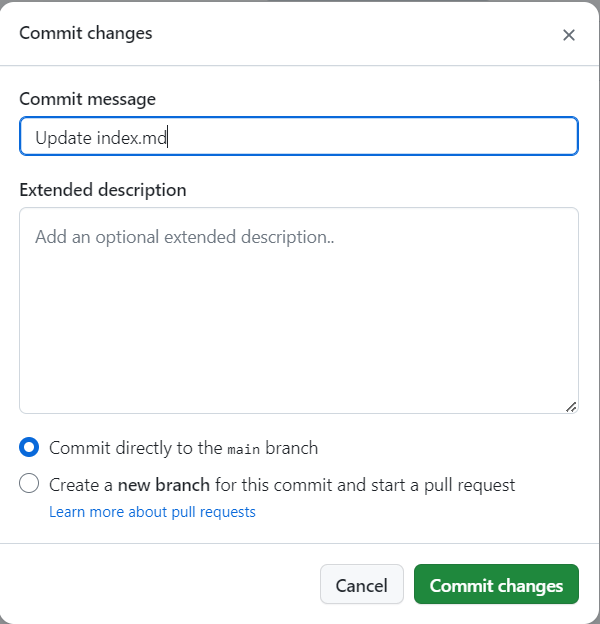Select Commit directly to the main branch radio
The width and height of the screenshot is (600, 624).
coord(29,447)
